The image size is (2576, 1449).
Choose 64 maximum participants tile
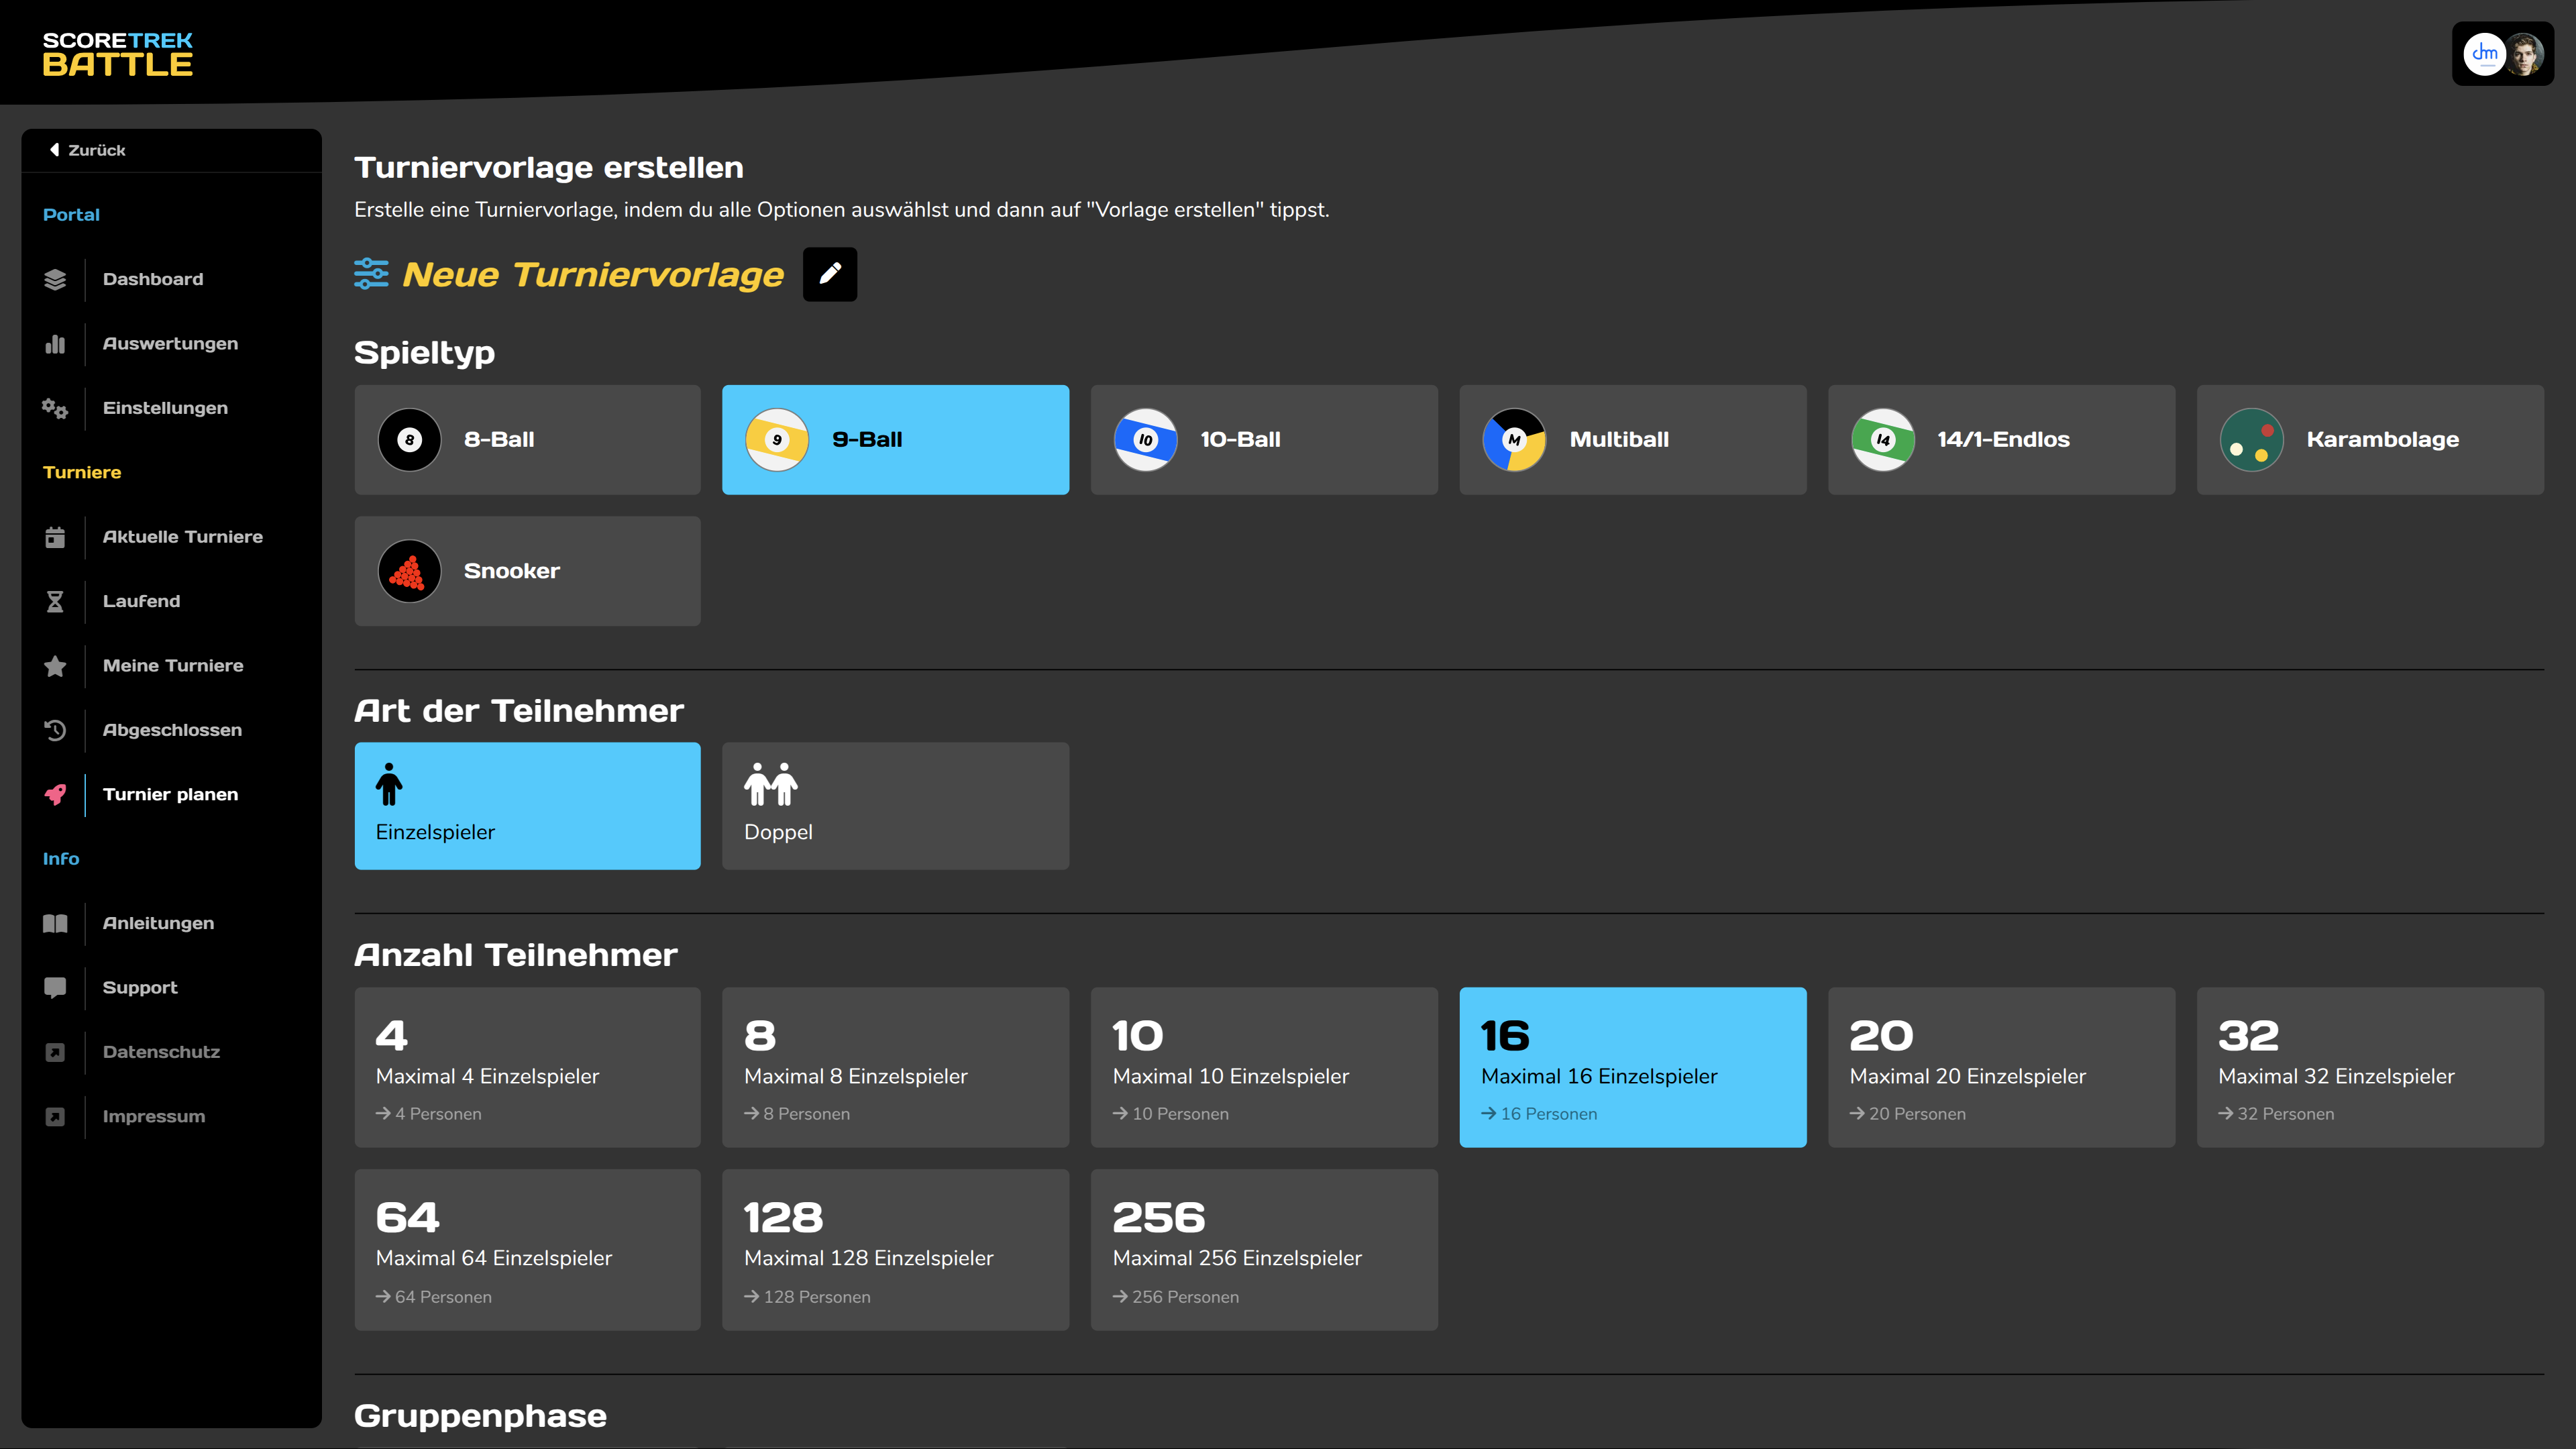click(x=527, y=1249)
